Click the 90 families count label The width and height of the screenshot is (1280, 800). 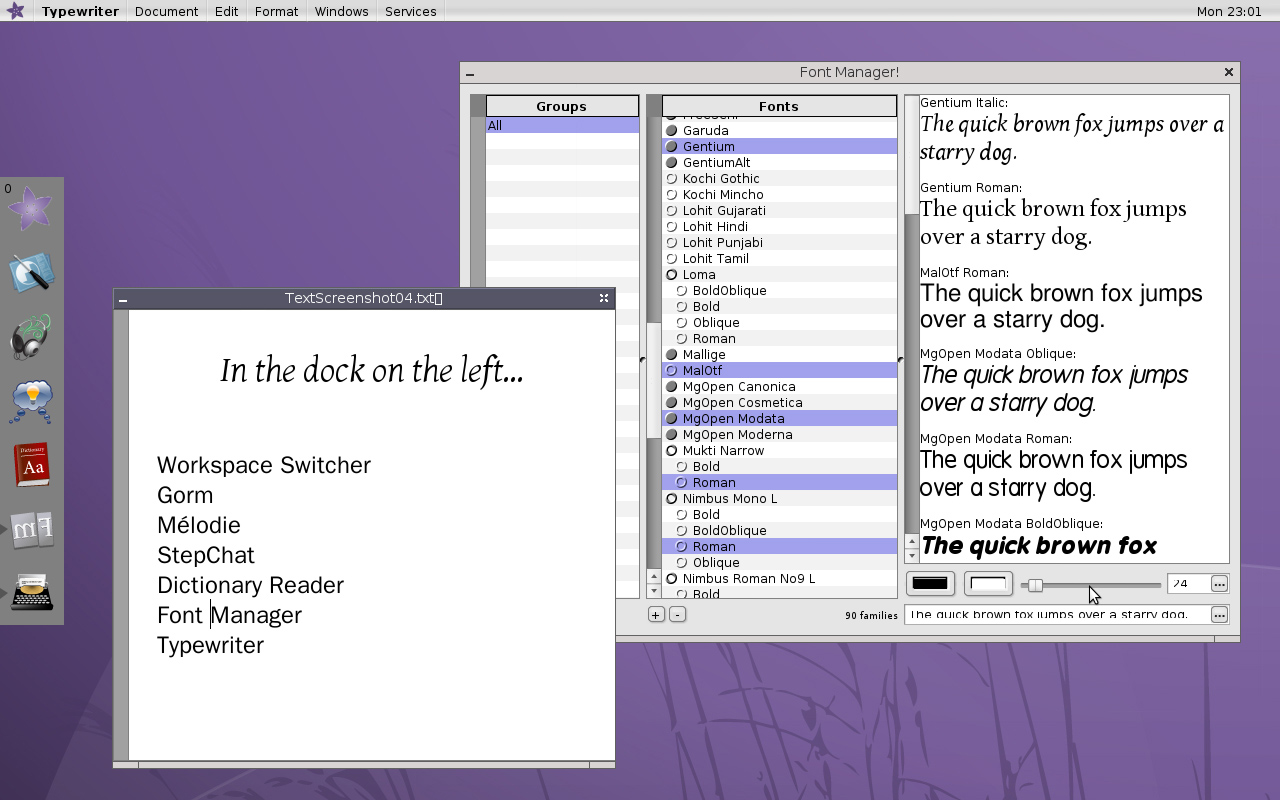(871, 616)
